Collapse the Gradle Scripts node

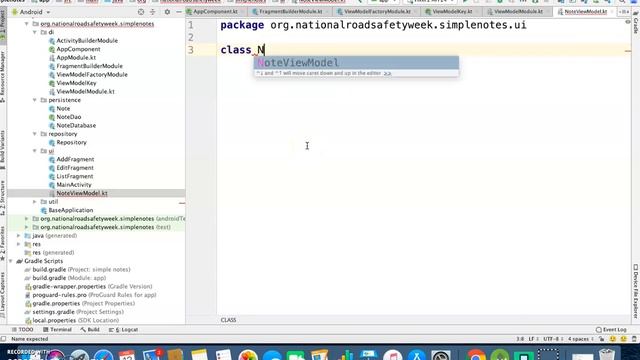11,261
